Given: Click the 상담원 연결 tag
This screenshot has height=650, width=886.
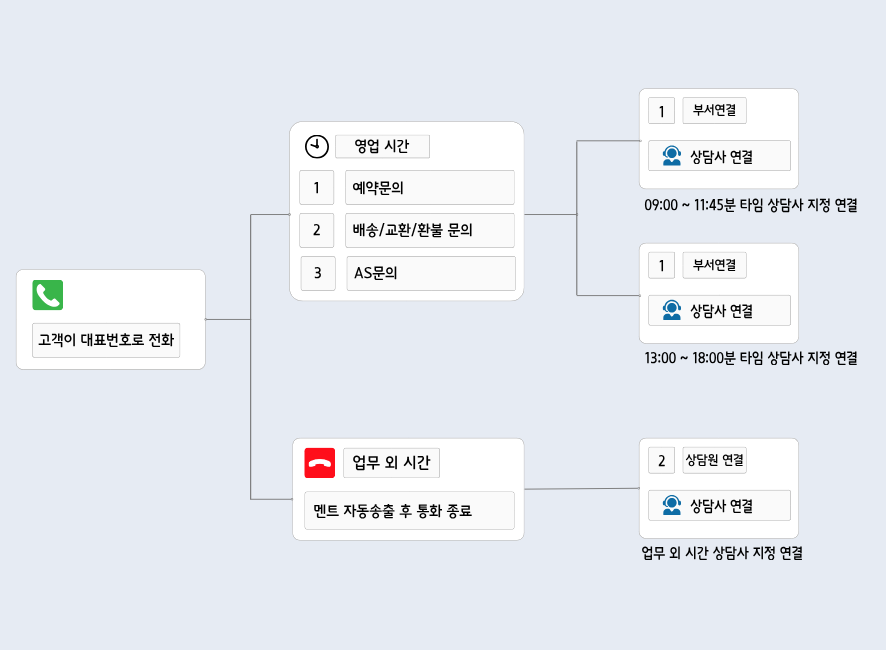Looking at the screenshot, I should (x=714, y=460).
